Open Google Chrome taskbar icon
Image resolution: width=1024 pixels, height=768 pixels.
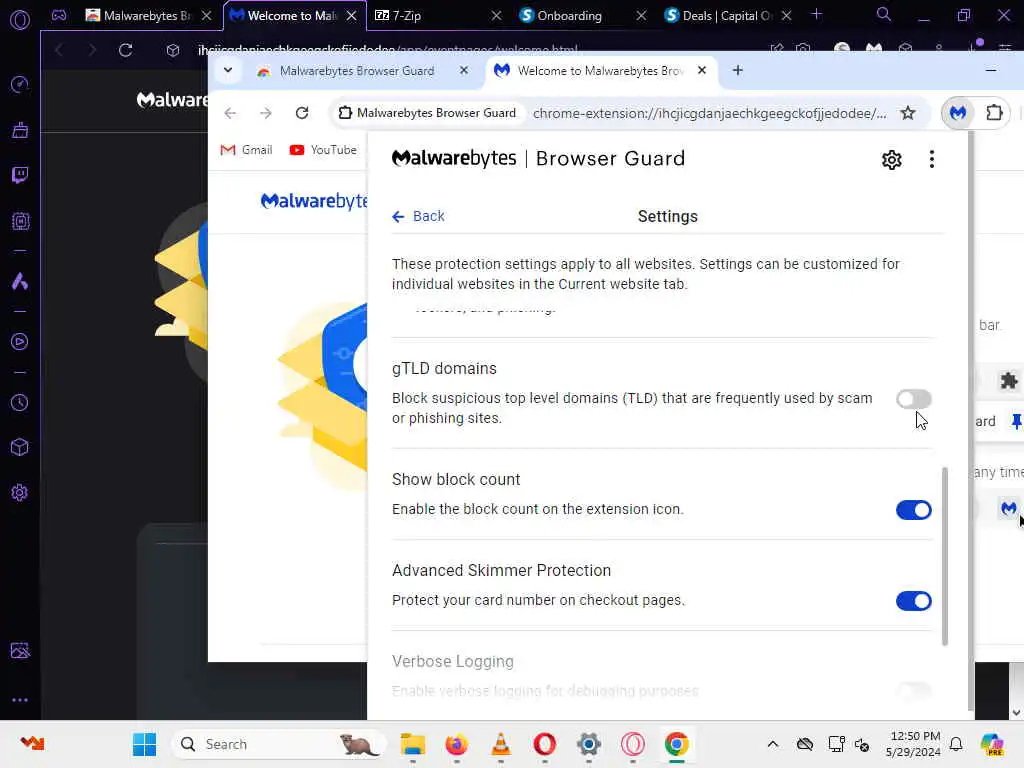point(677,744)
